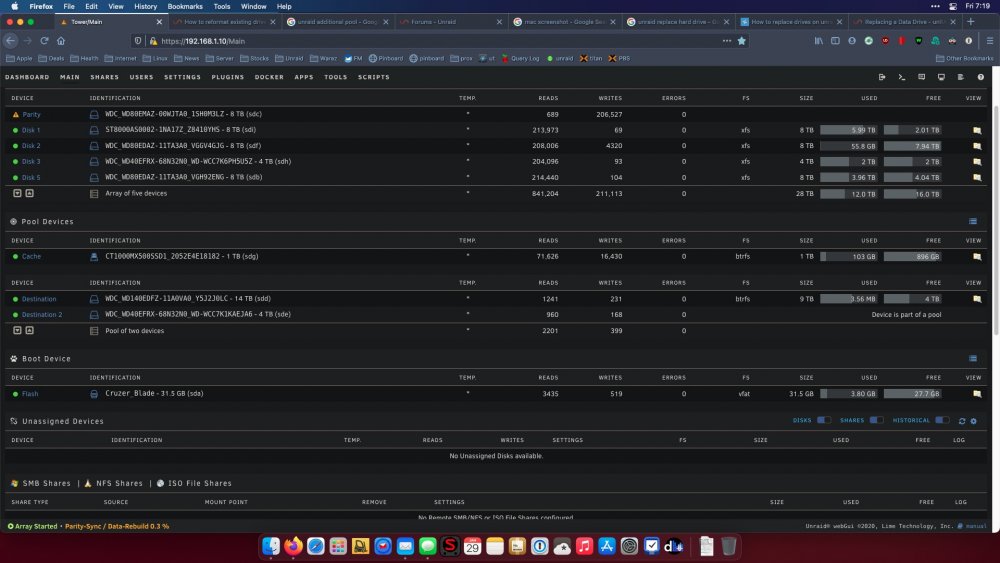The width and height of the screenshot is (1000, 563).
Task: Click Parity-Sync / Data-Rebuild status text
Action: [117, 527]
